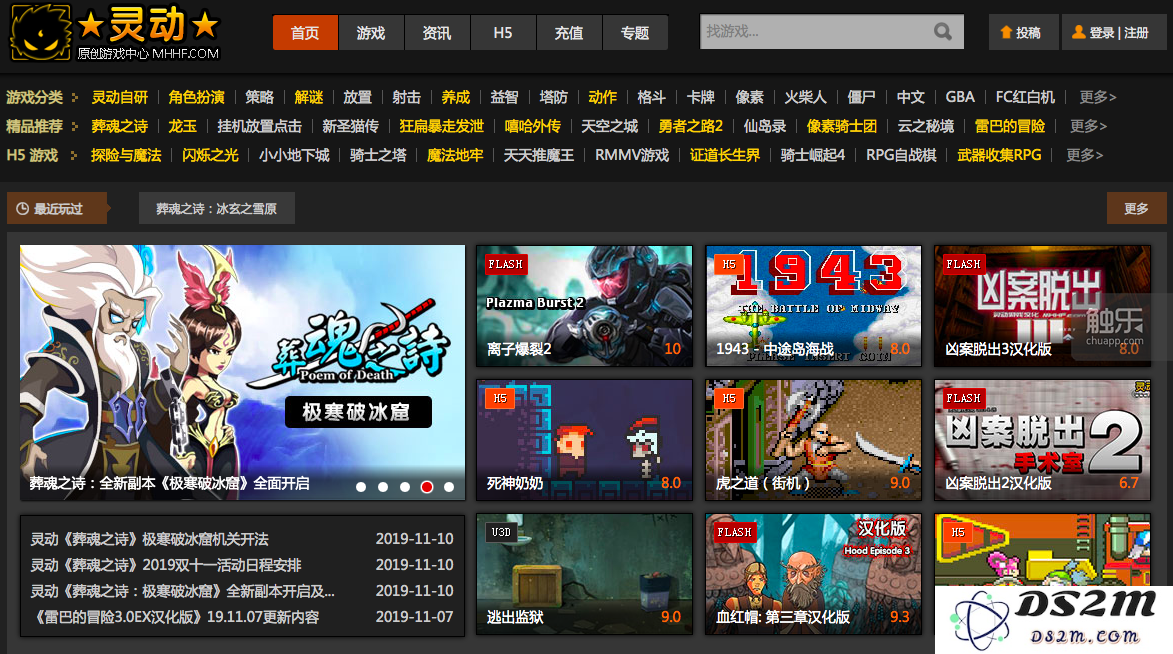Choose the 解谜 game category
The height and width of the screenshot is (654, 1173).
pyautogui.click(x=309, y=97)
